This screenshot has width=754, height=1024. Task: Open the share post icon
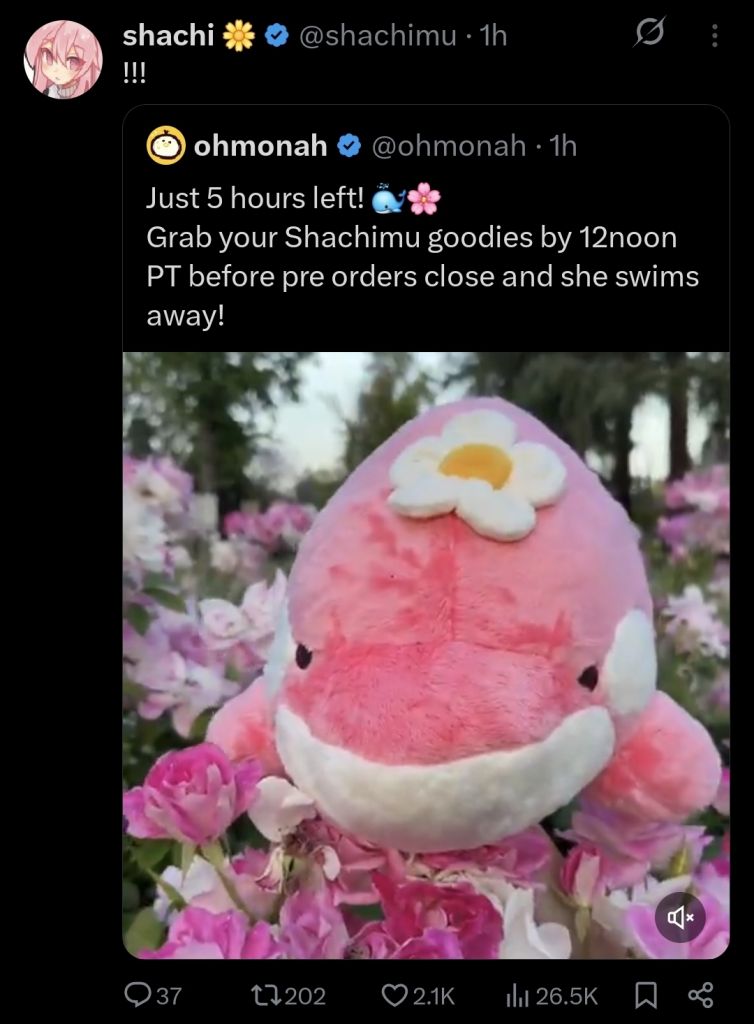pos(701,995)
